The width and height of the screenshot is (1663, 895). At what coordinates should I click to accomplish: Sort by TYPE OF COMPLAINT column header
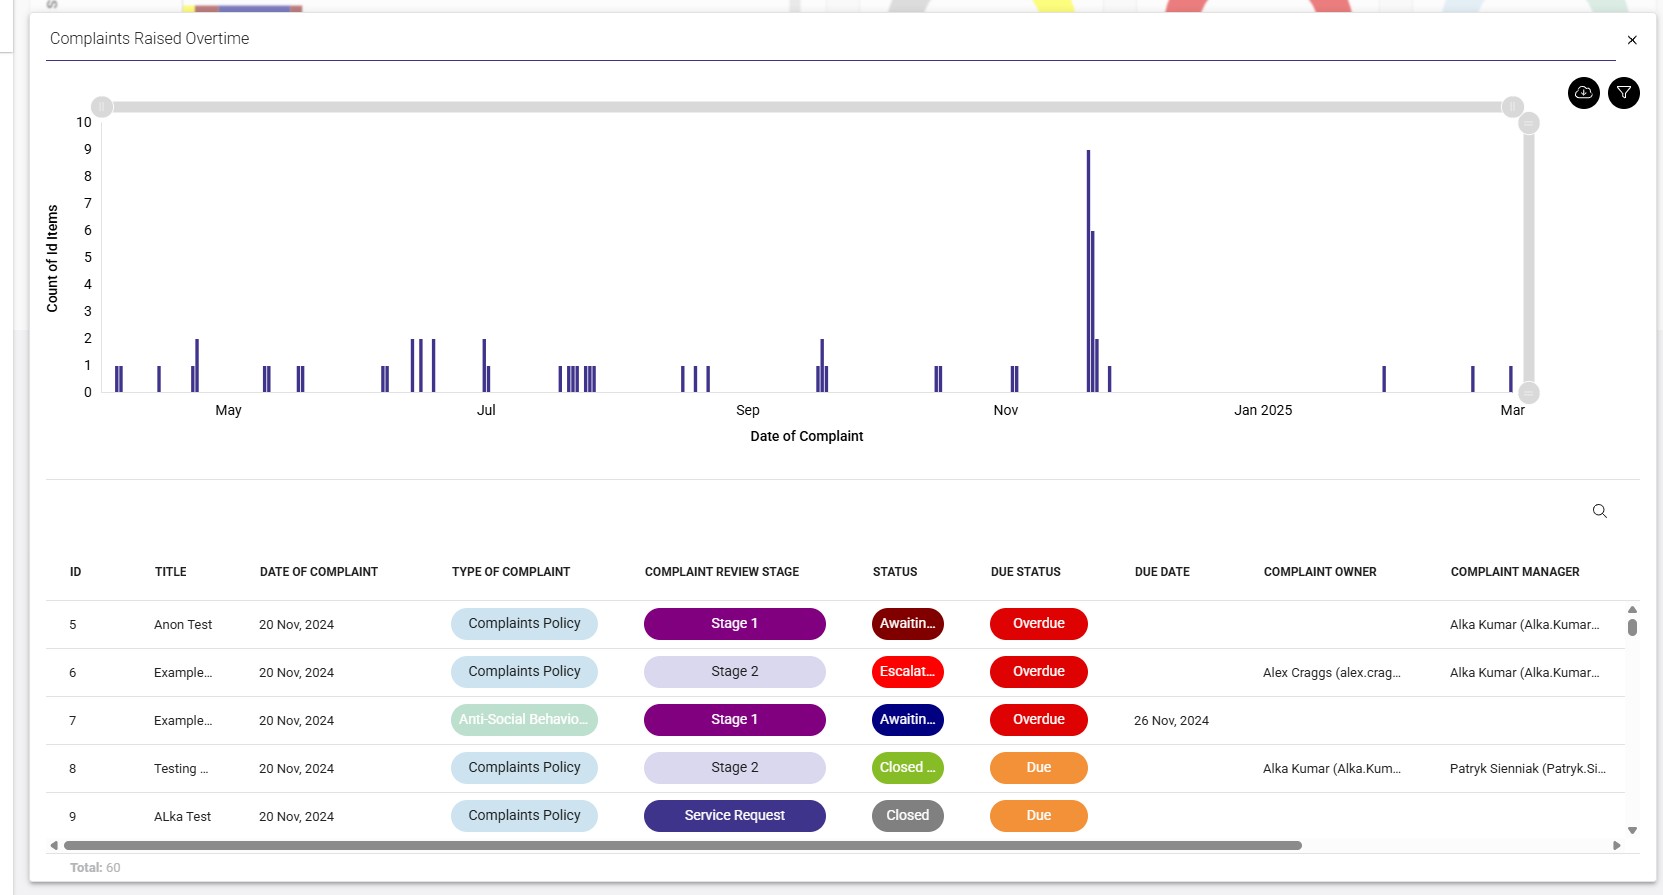[x=511, y=572]
